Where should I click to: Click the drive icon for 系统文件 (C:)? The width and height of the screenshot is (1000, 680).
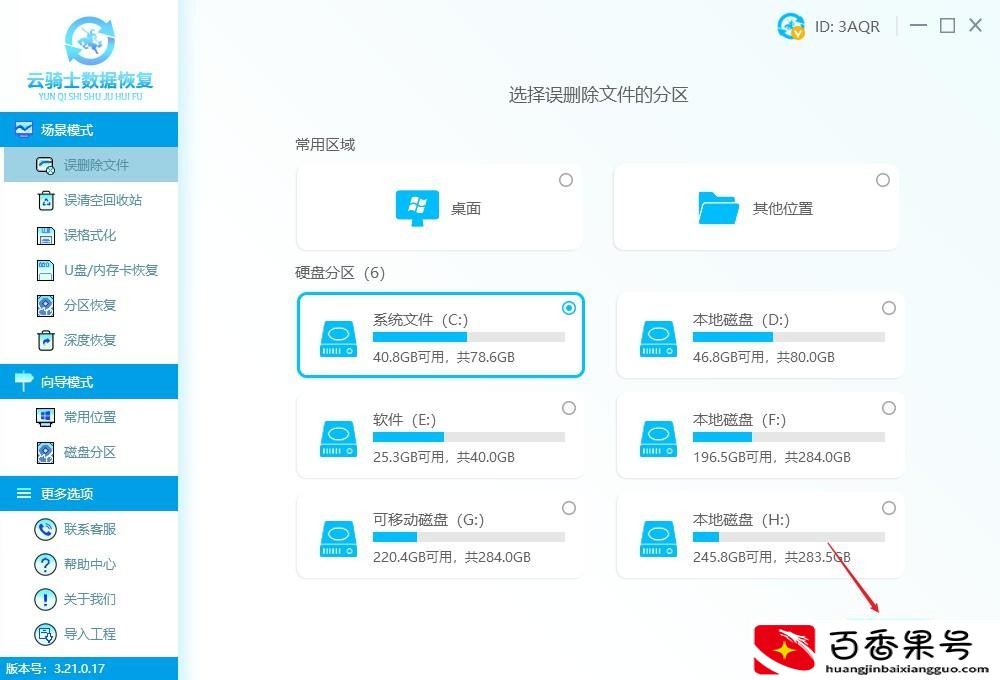coord(338,339)
